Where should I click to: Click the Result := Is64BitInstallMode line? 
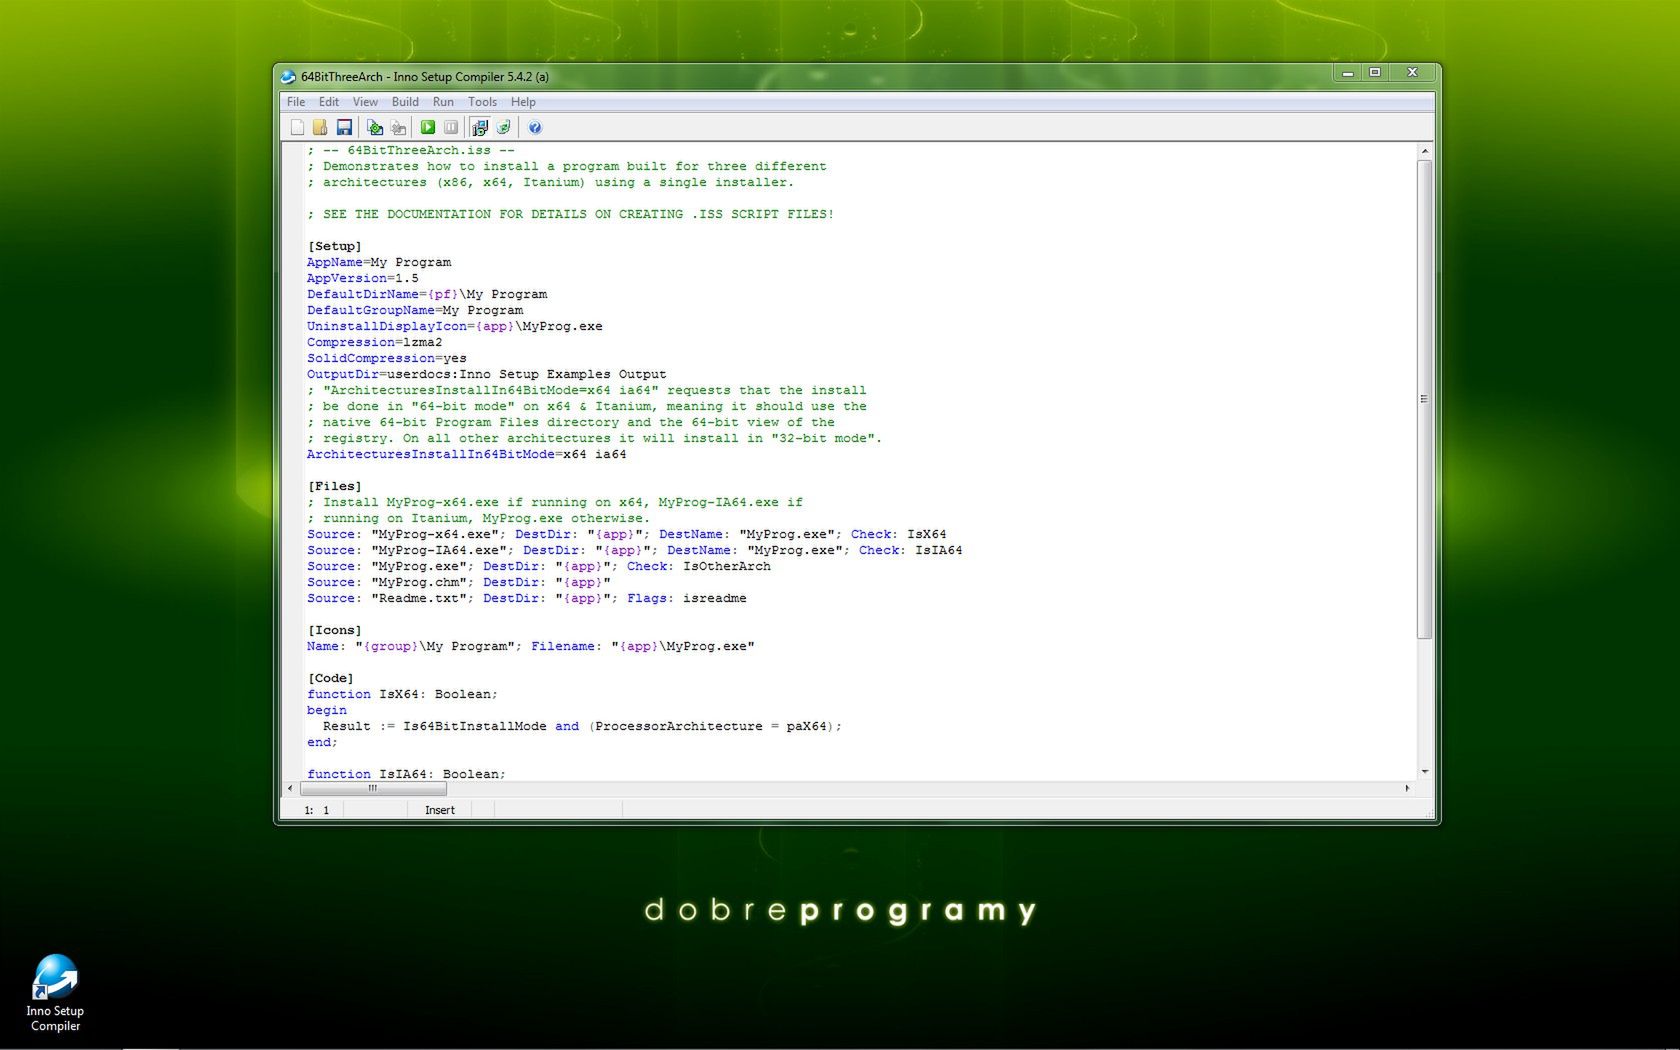coord(583,726)
